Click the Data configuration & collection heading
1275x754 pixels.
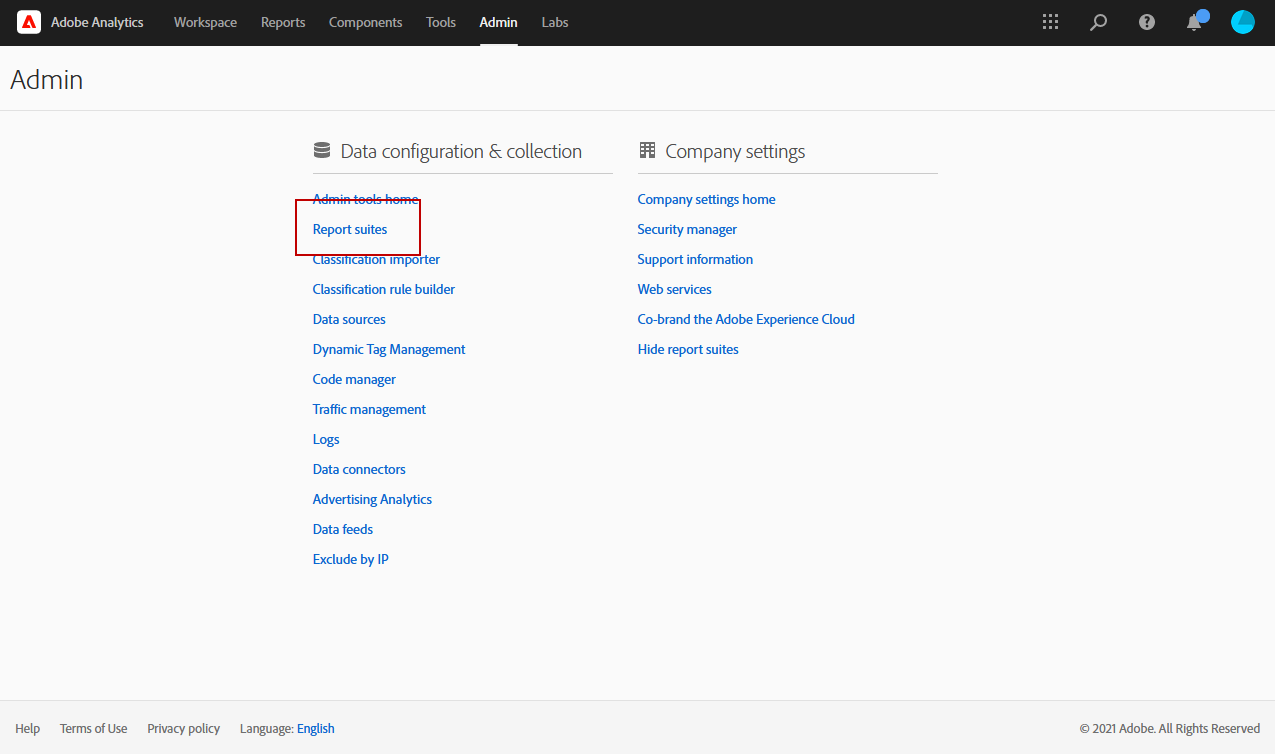point(461,151)
